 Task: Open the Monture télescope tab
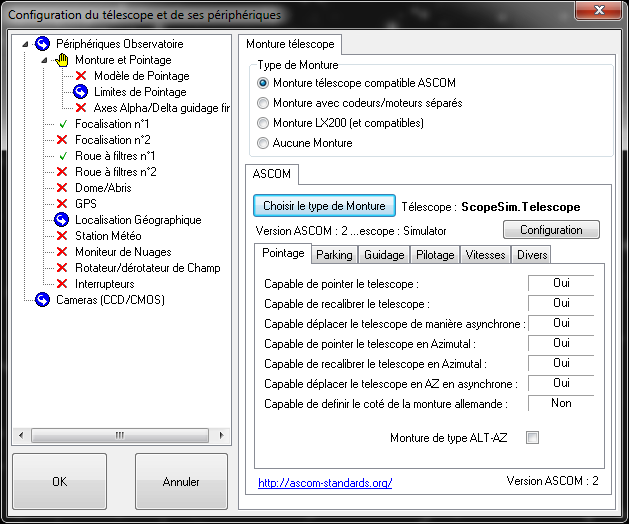click(x=290, y=44)
